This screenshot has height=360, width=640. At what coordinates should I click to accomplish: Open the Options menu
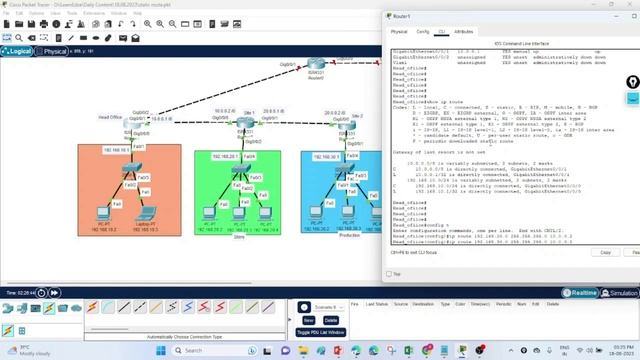click(36, 13)
